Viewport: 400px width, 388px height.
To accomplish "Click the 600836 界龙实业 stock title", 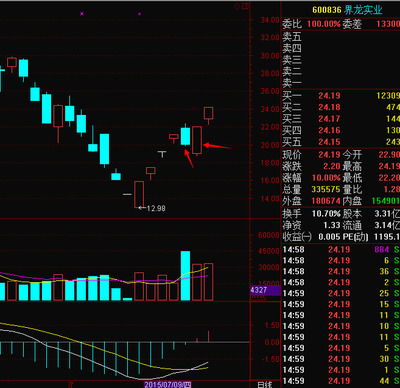I will [347, 10].
